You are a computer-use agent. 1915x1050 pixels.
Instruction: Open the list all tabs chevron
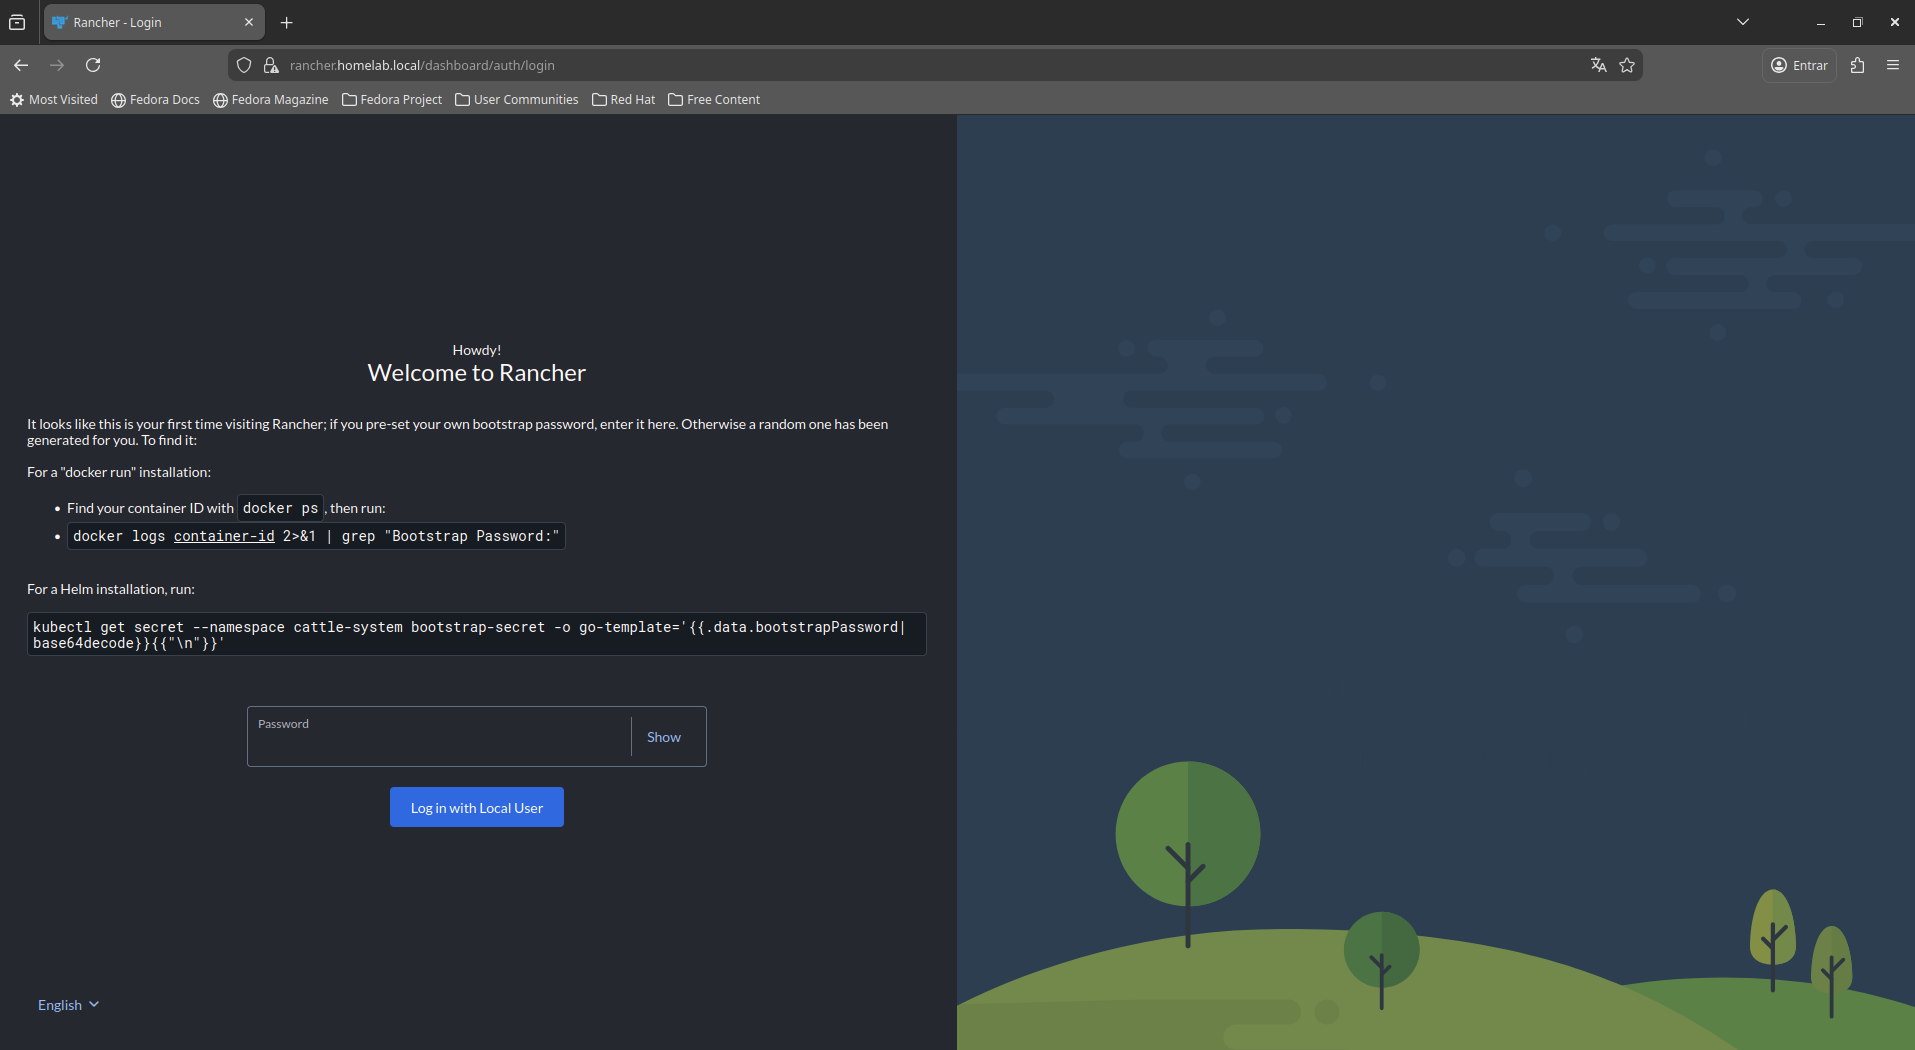(1742, 22)
